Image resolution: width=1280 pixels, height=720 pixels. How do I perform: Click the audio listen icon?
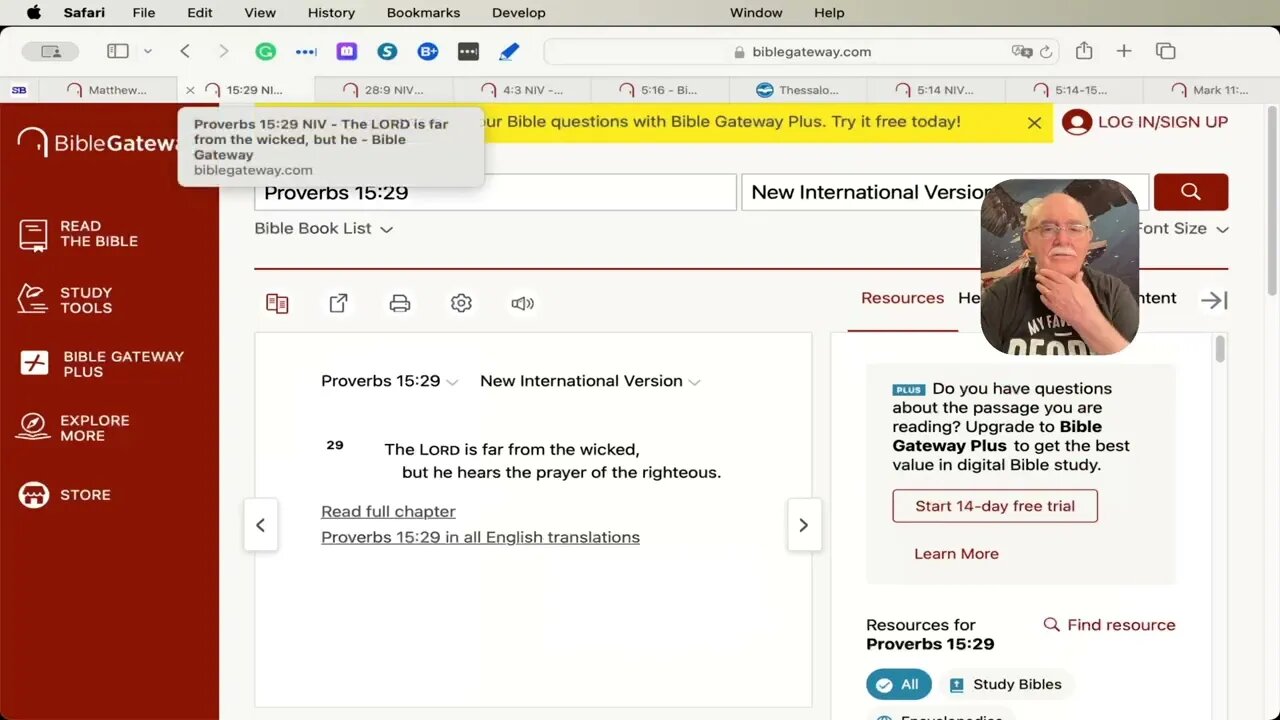tap(522, 303)
